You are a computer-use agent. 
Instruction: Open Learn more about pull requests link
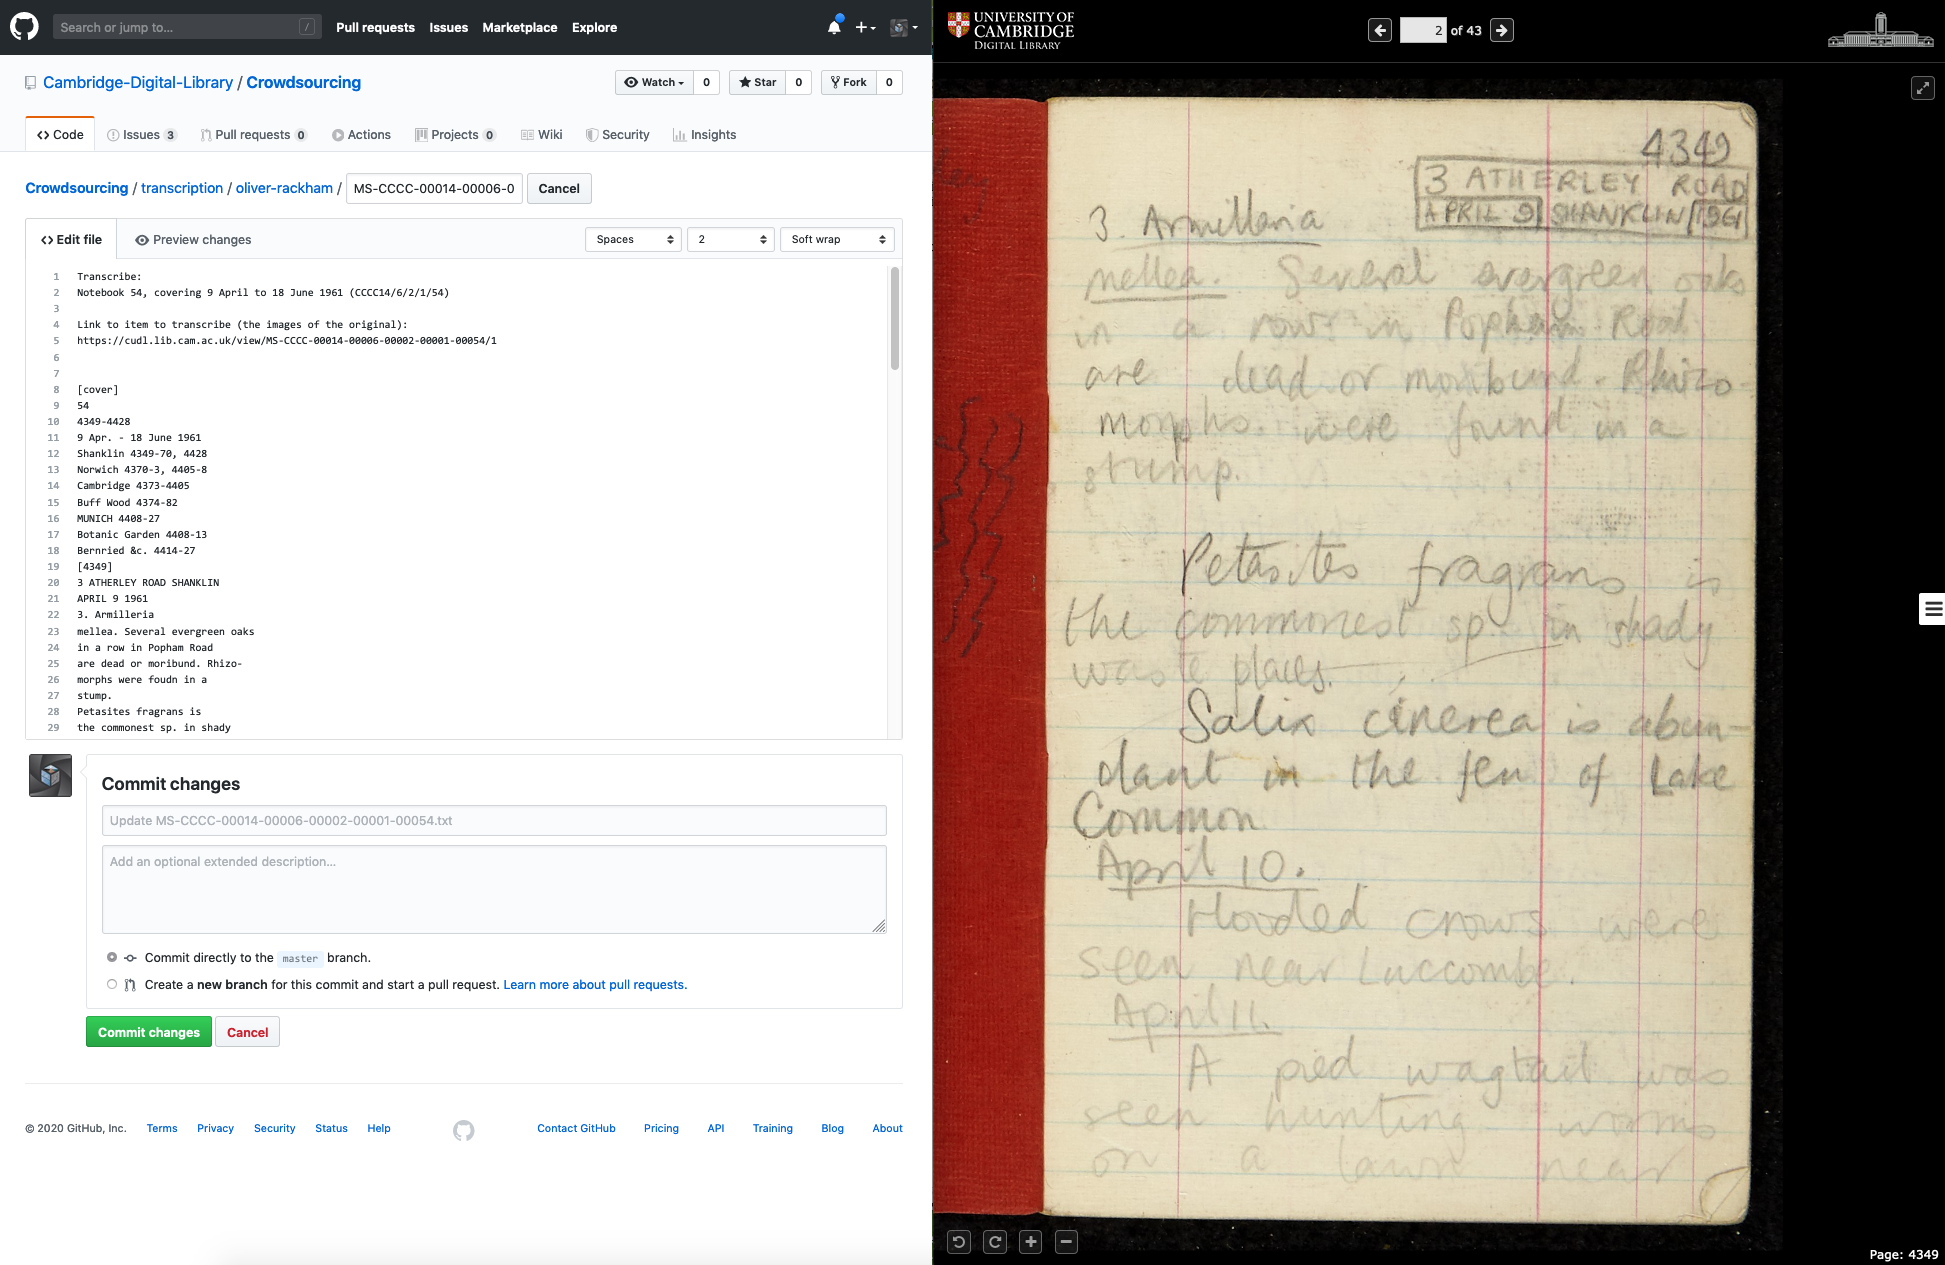[595, 984]
